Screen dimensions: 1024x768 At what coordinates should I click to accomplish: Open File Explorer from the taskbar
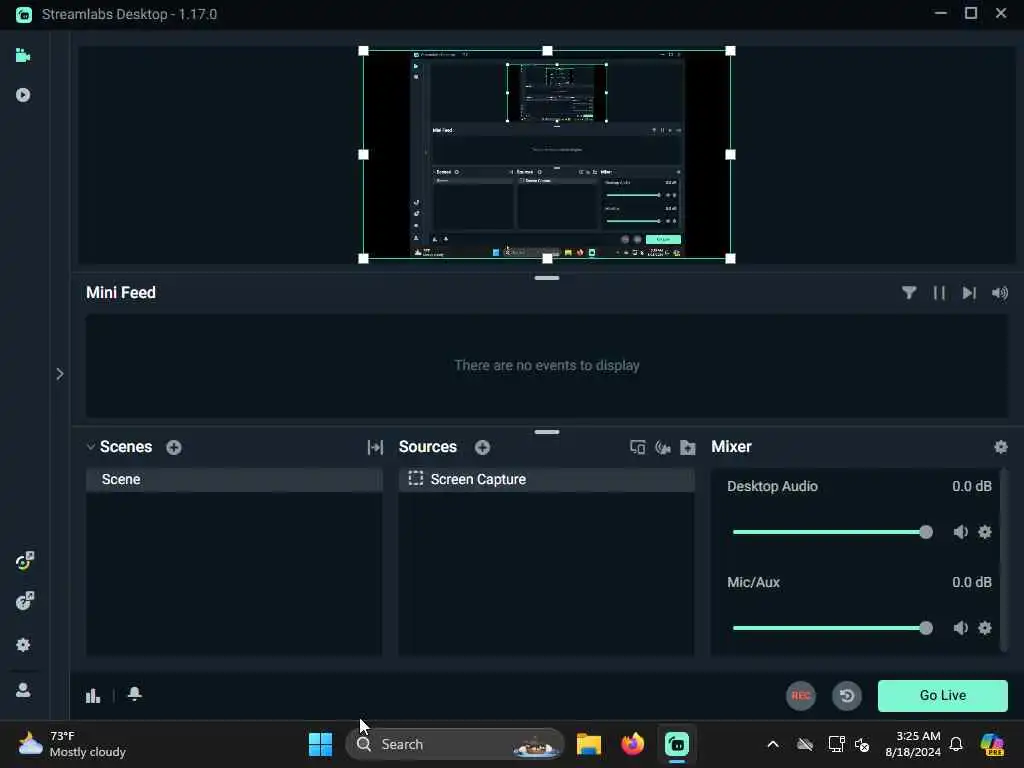588,744
